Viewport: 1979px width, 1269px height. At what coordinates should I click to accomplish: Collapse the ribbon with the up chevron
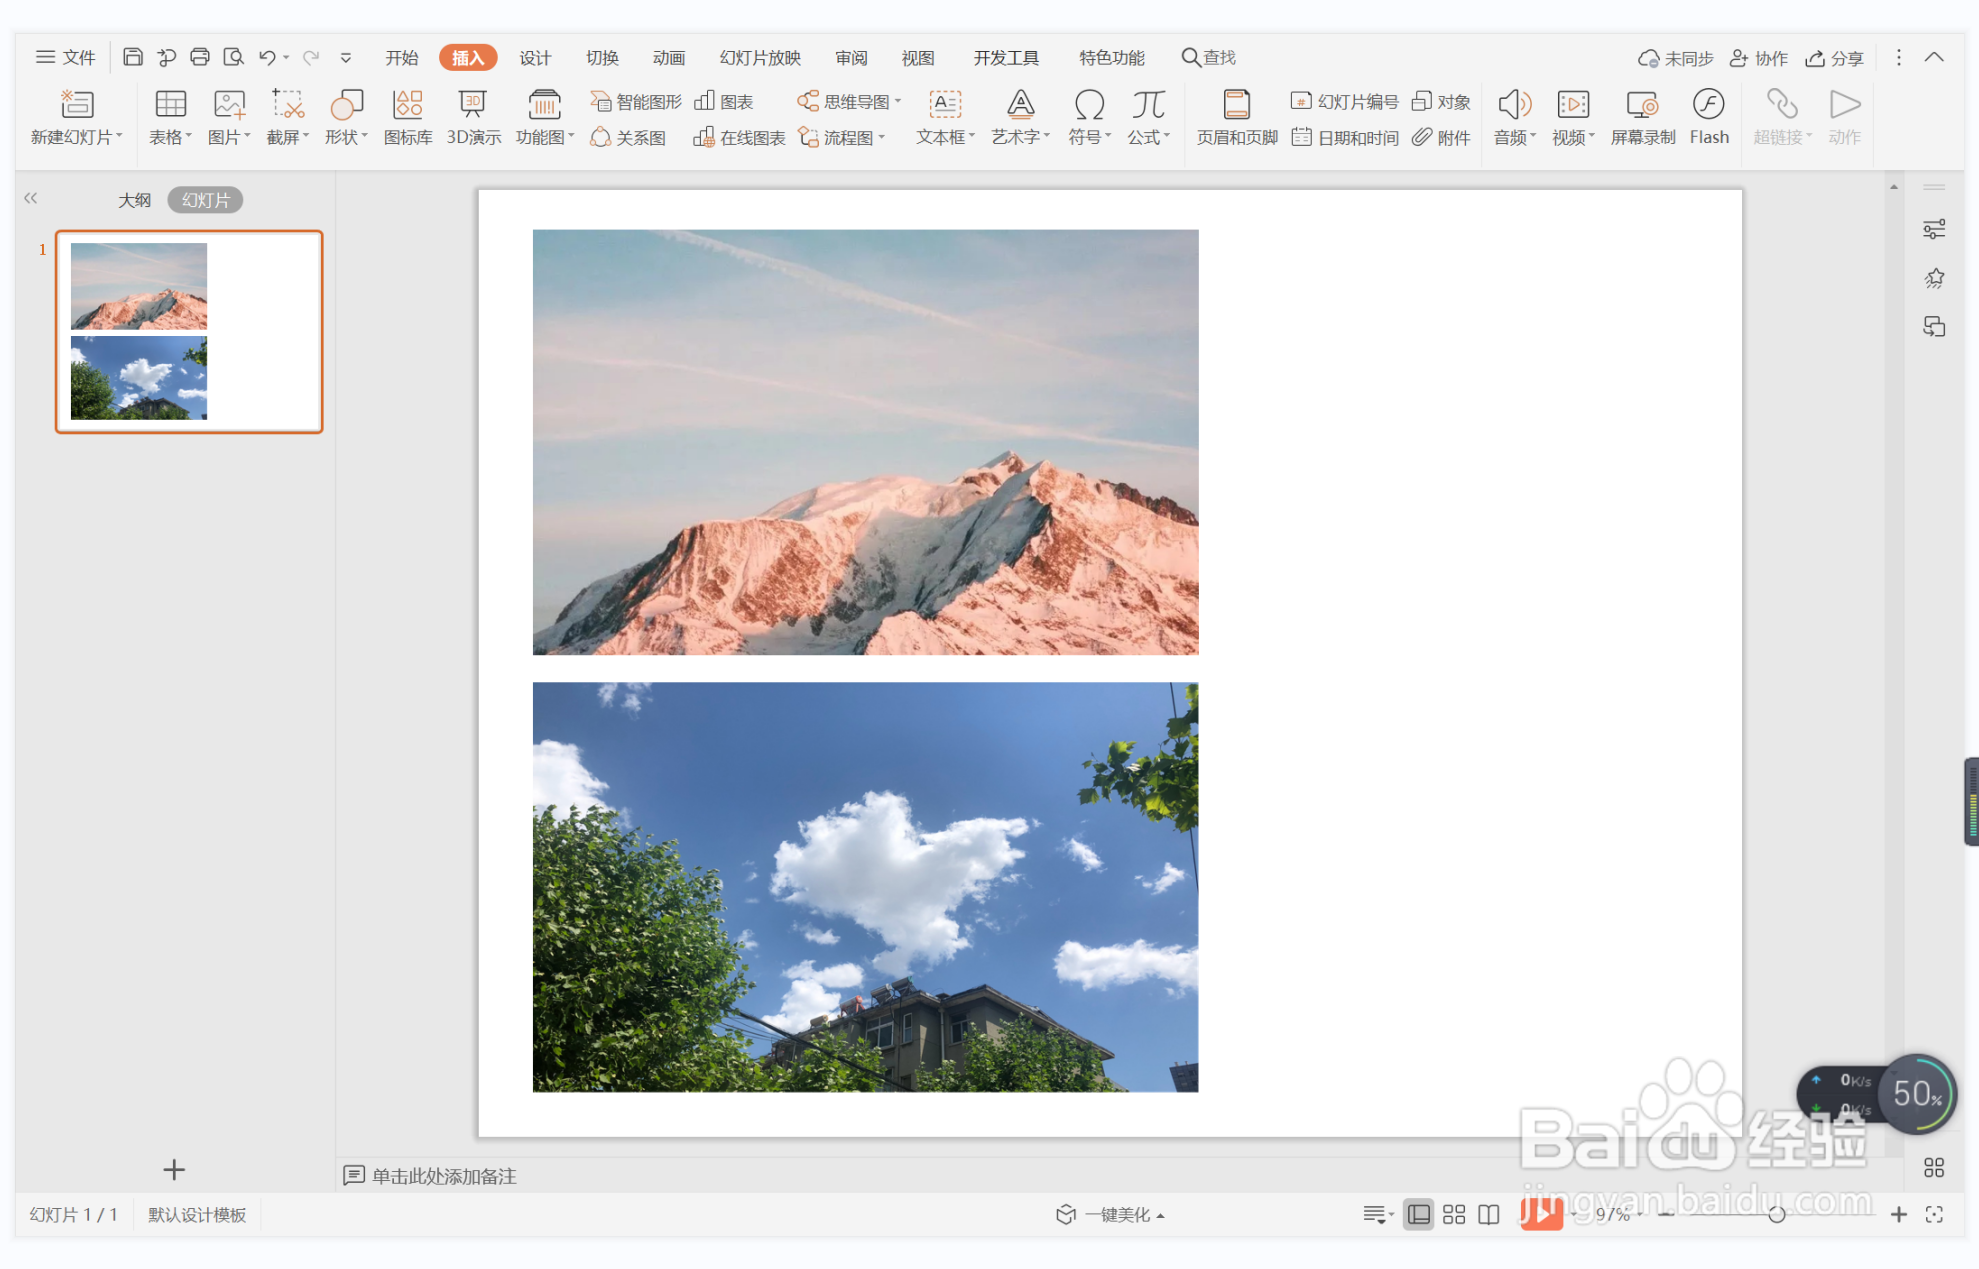(1934, 57)
